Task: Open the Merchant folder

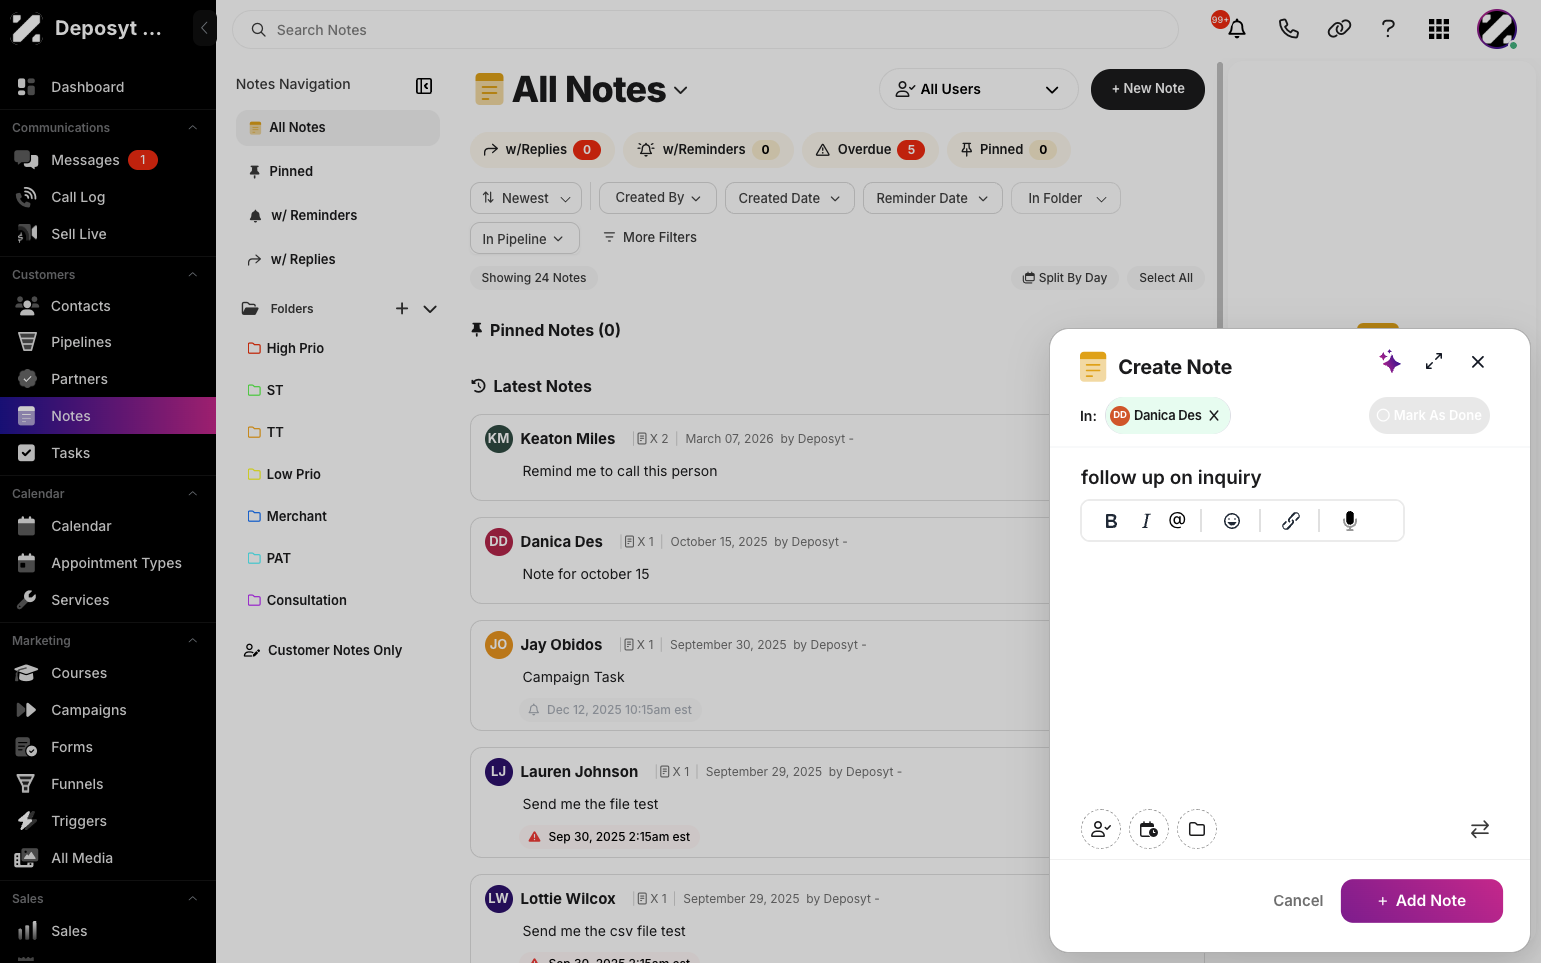Action: [x=287, y=516]
